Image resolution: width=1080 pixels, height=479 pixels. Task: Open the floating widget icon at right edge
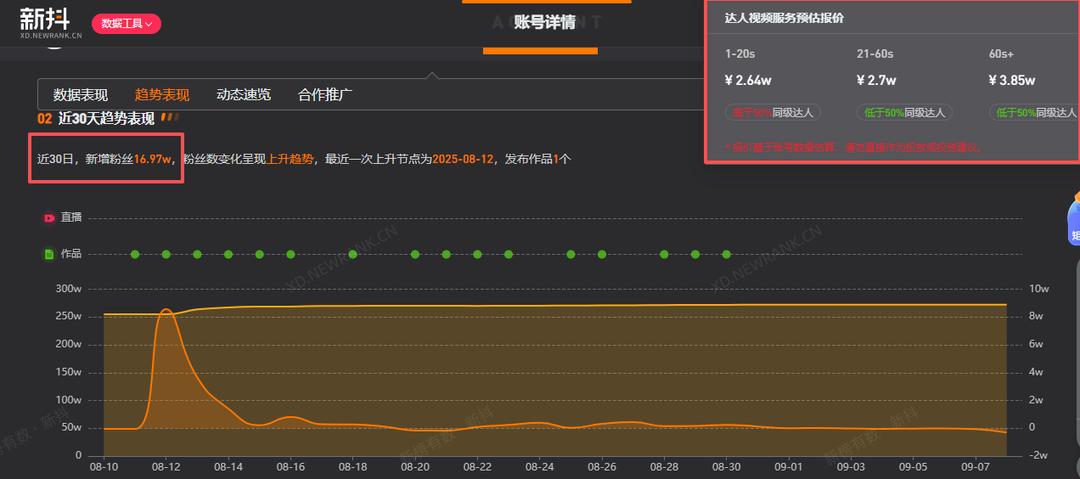coord(1074,220)
